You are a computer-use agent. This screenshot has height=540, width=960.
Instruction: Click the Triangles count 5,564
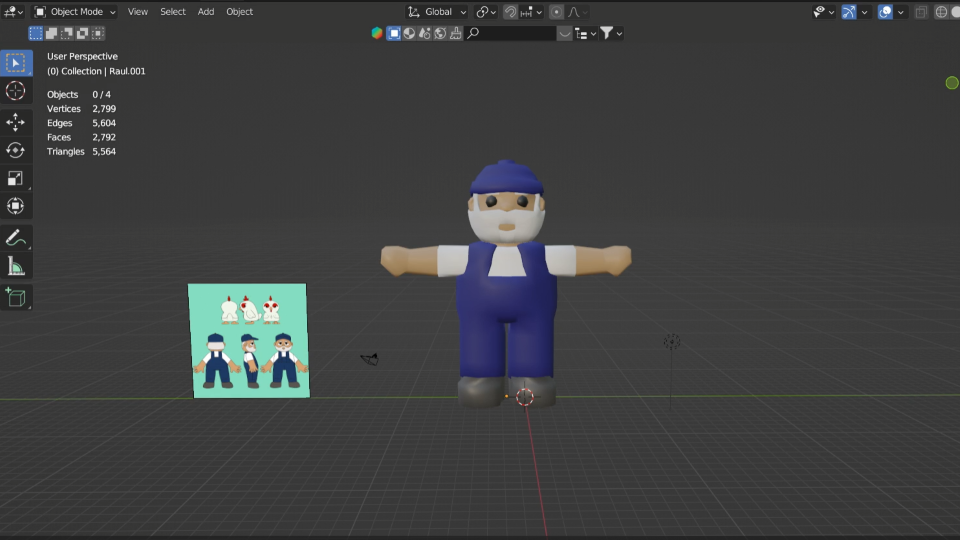coord(104,151)
